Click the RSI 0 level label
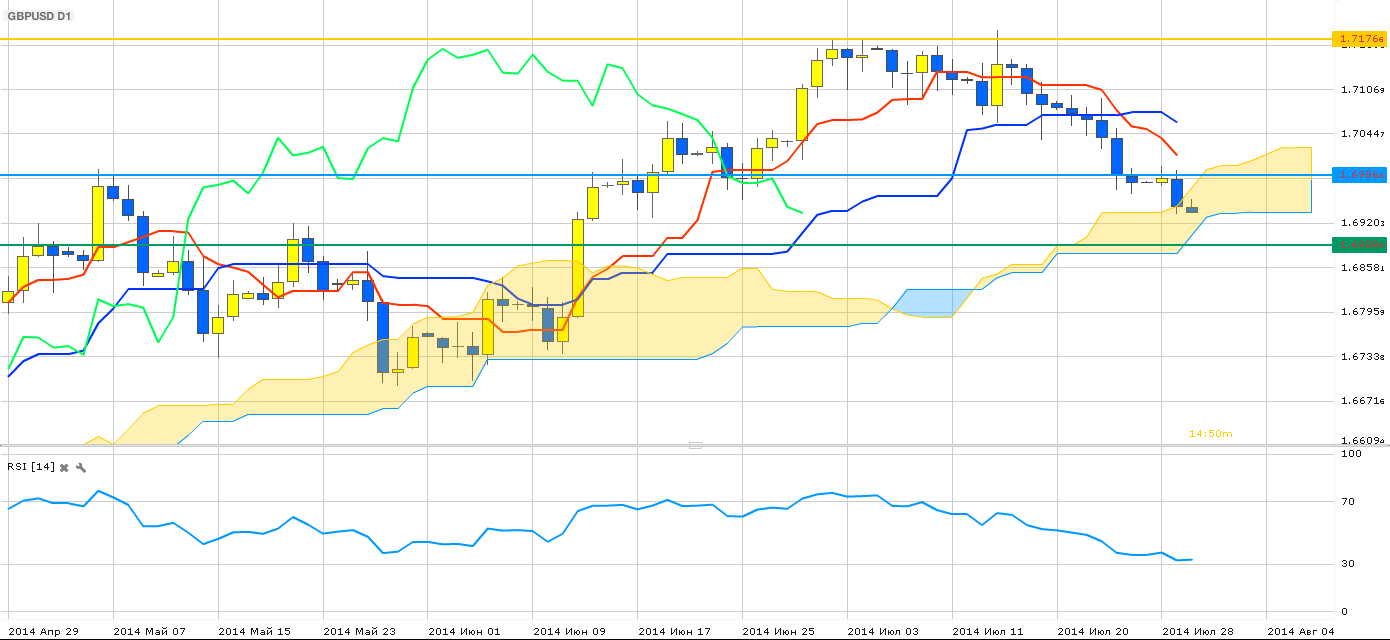The image size is (1390, 640). (1345, 611)
